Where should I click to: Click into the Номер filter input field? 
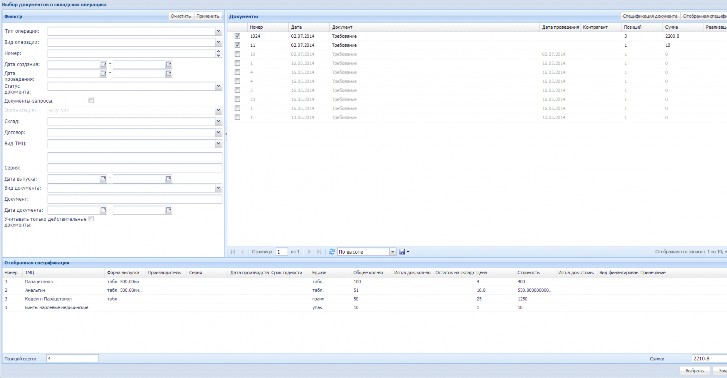click(x=131, y=53)
